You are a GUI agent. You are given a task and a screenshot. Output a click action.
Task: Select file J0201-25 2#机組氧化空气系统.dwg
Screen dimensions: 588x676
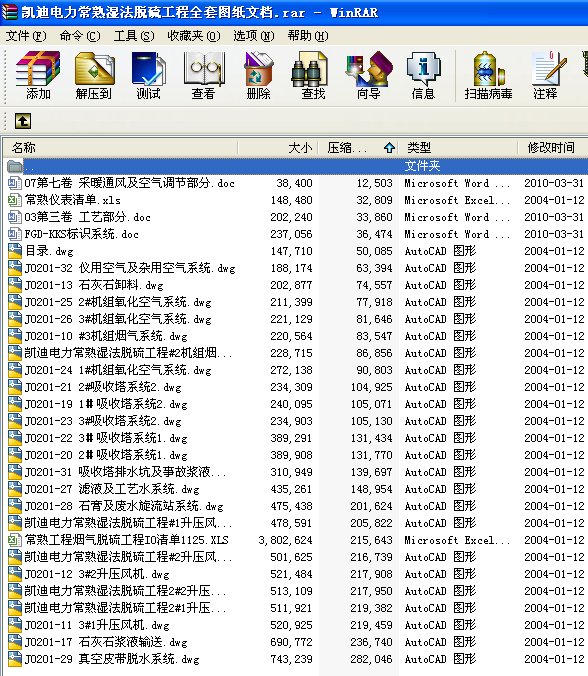pyautogui.click(x=118, y=302)
